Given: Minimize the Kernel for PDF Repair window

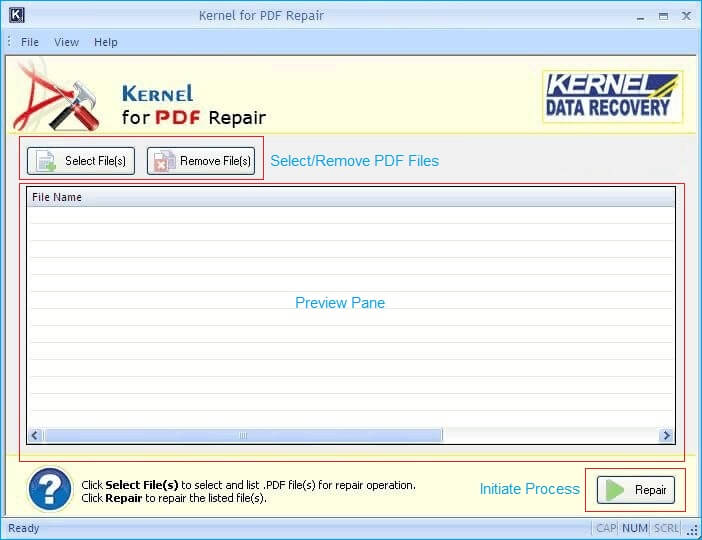Looking at the screenshot, I should point(641,17).
